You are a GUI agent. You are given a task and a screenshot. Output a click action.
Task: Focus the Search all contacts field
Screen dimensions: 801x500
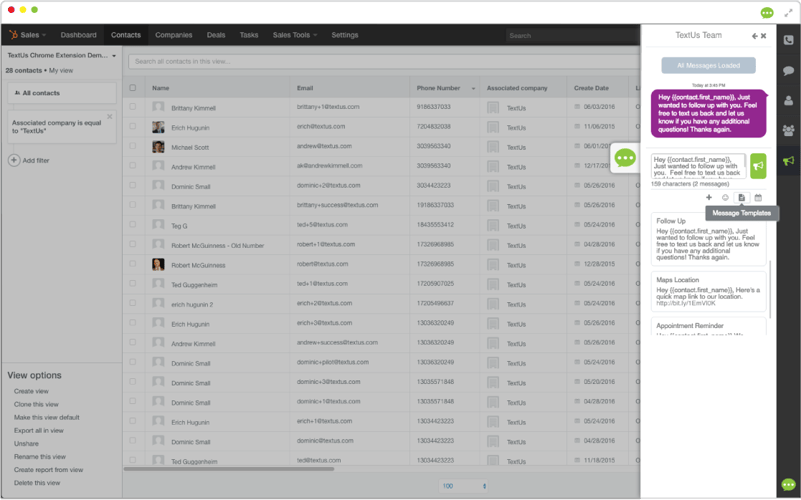(383, 61)
